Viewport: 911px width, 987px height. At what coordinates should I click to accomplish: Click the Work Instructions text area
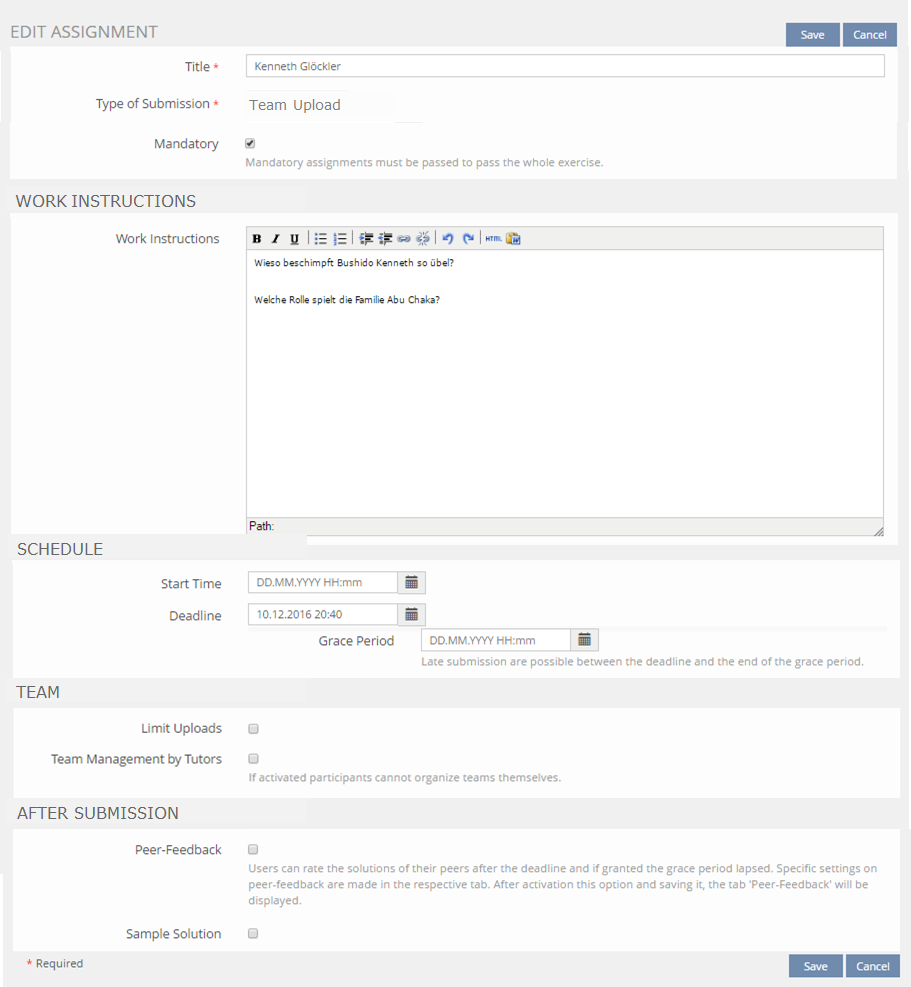(x=565, y=384)
